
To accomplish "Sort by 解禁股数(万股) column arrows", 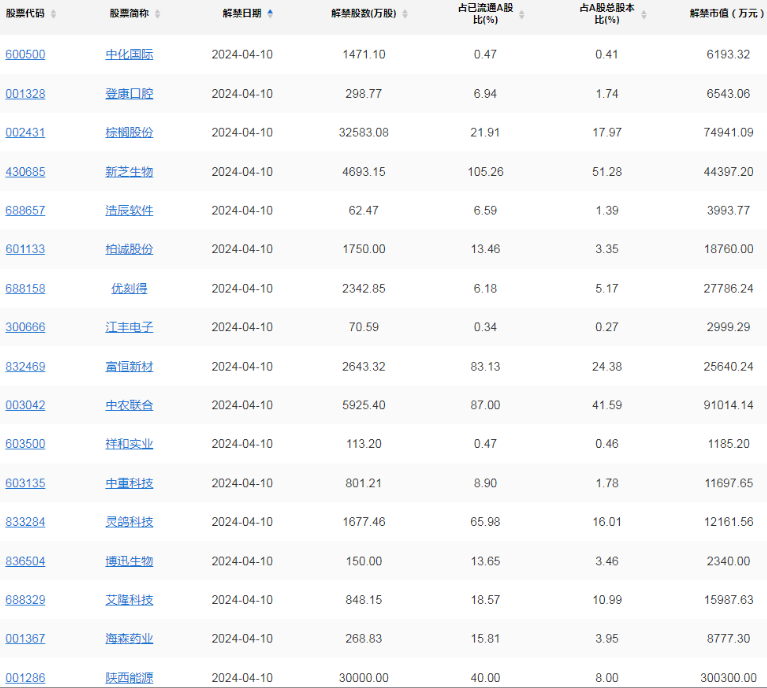I will (405, 14).
